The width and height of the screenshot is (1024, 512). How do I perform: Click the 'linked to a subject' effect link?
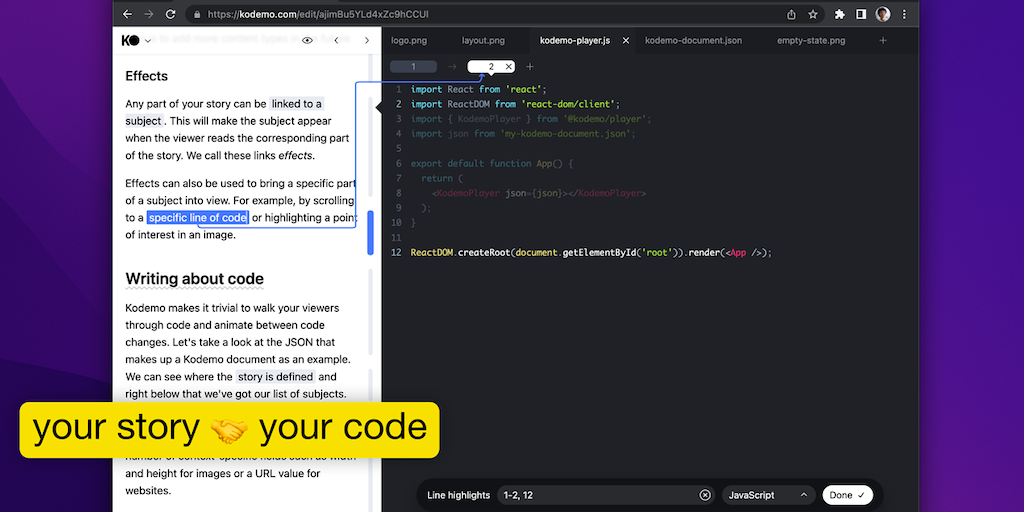pyautogui.click(x=296, y=104)
